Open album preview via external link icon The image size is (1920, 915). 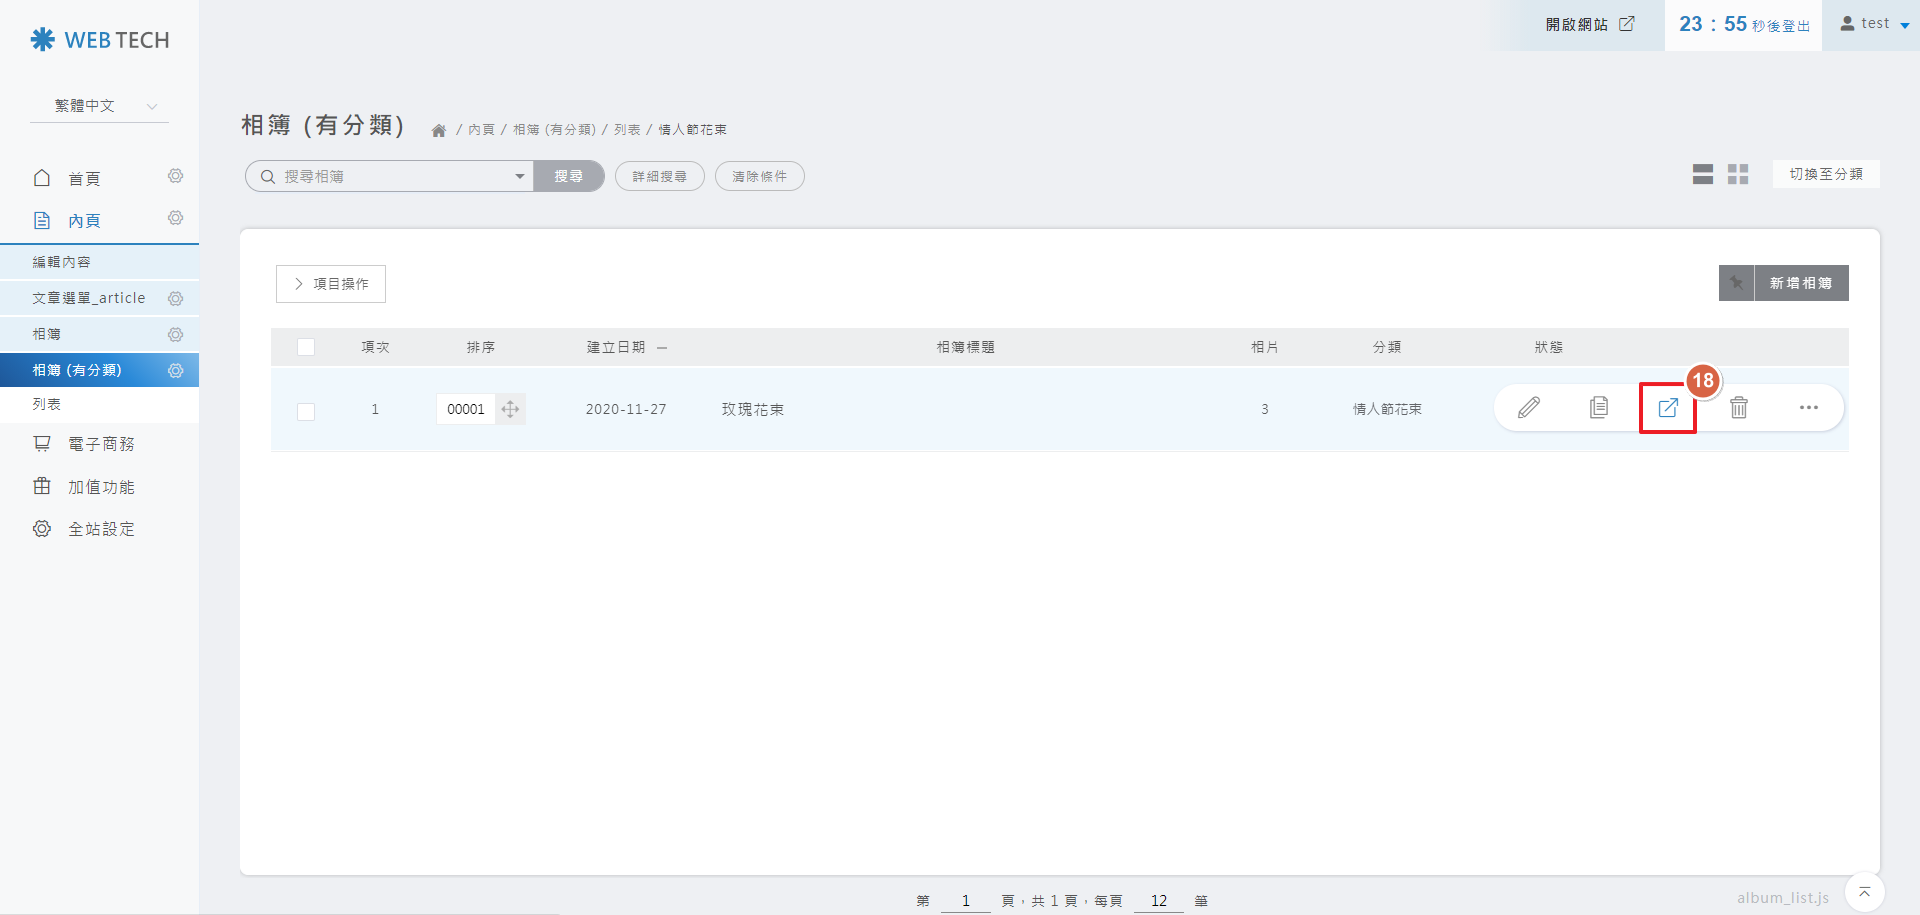[1667, 408]
